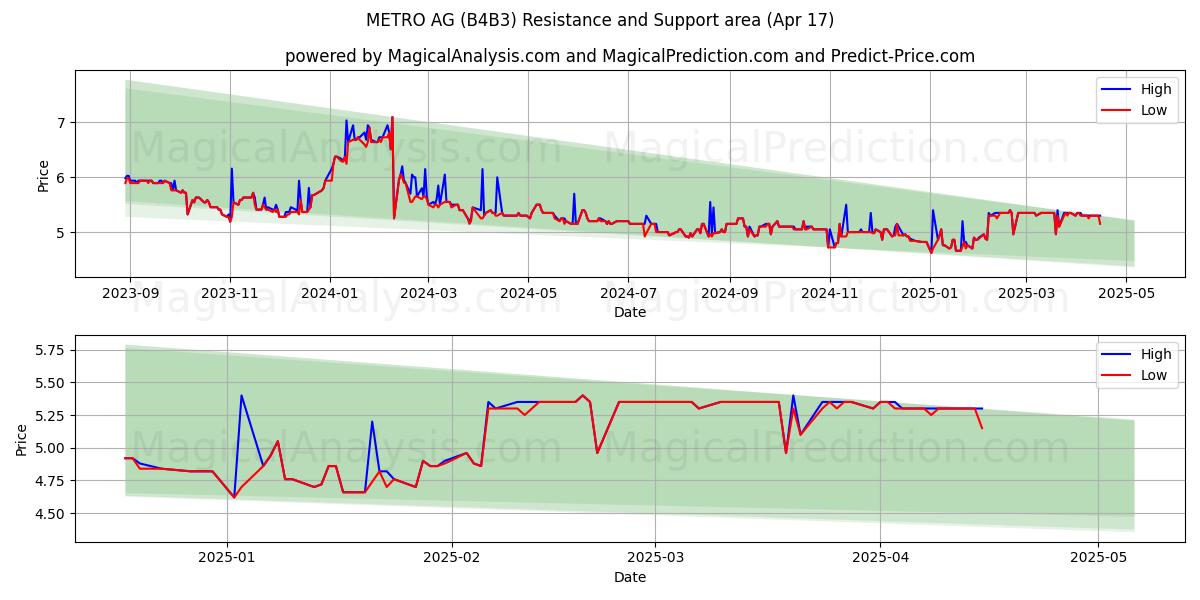Click the price tick '7' on top chart
This screenshot has height=600, width=1200.
pos(60,123)
